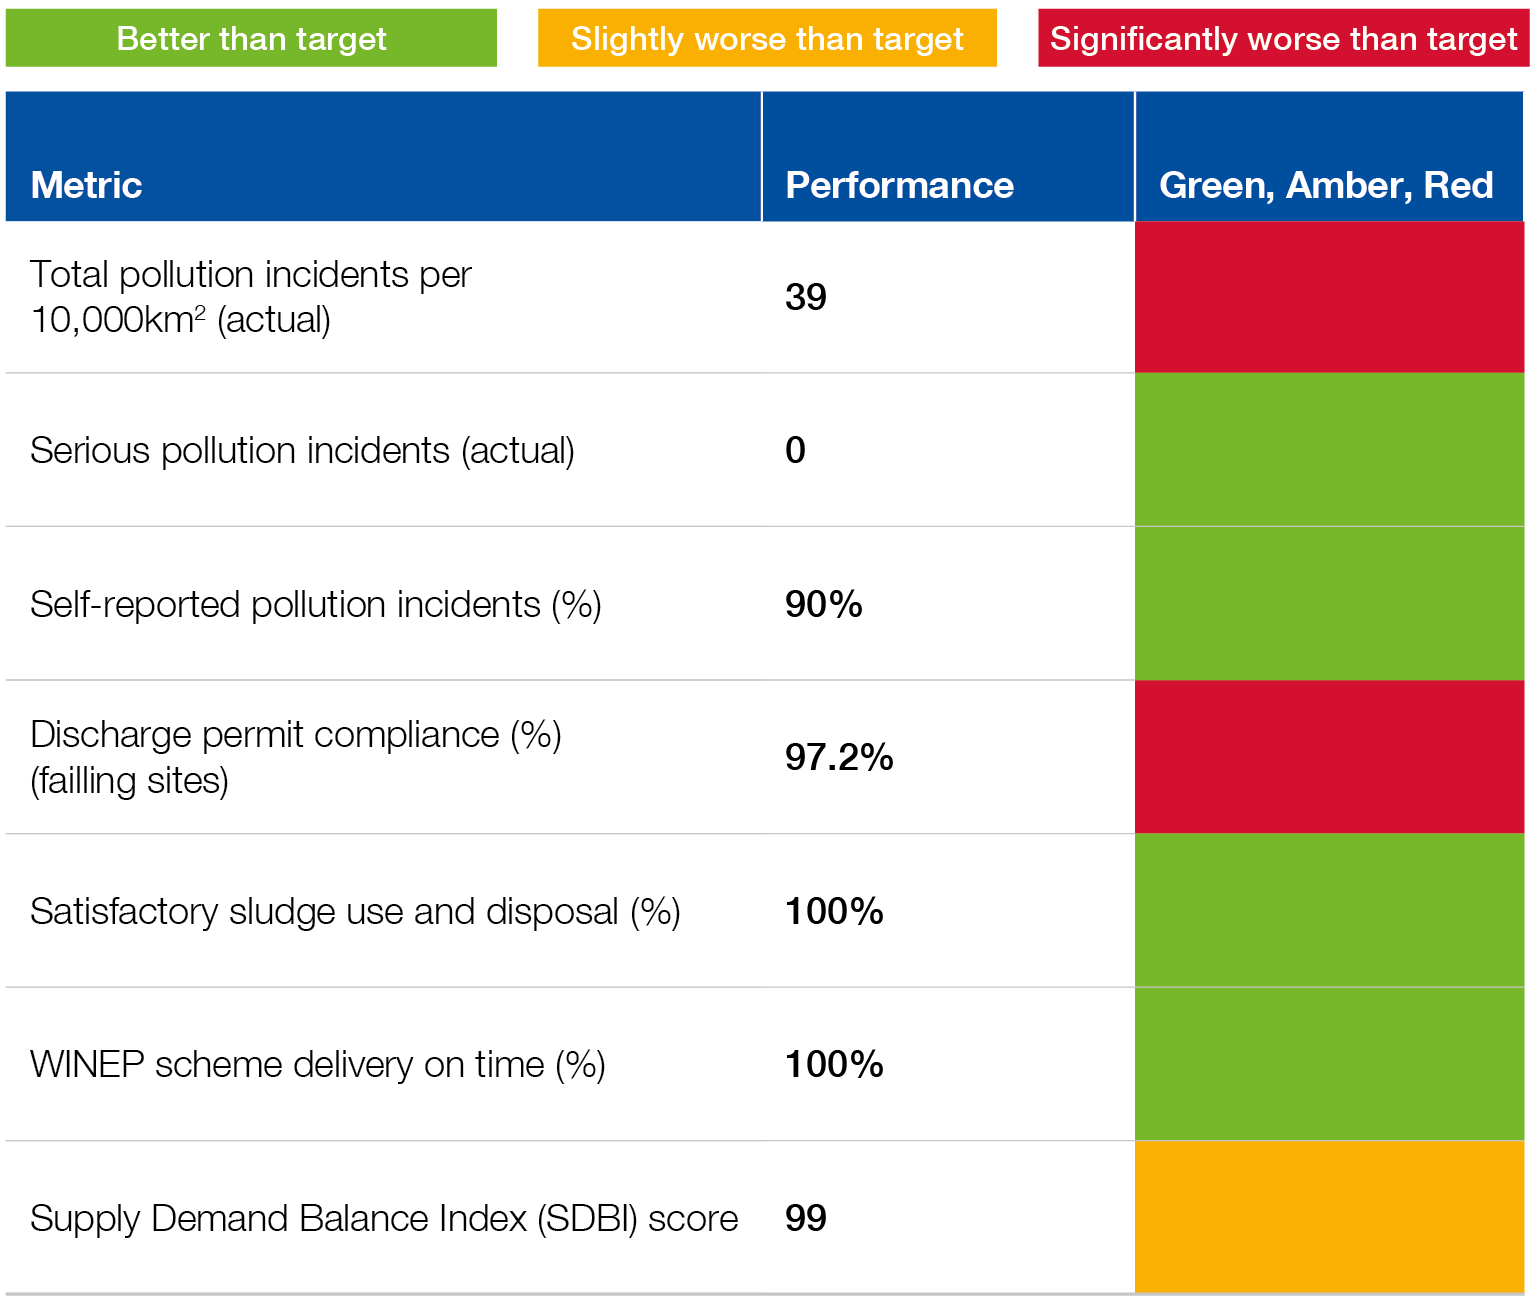Screen dimensions: 1535x1299
Task: Click the green 'Better than target' legend box
Action: pyautogui.click(x=251, y=39)
